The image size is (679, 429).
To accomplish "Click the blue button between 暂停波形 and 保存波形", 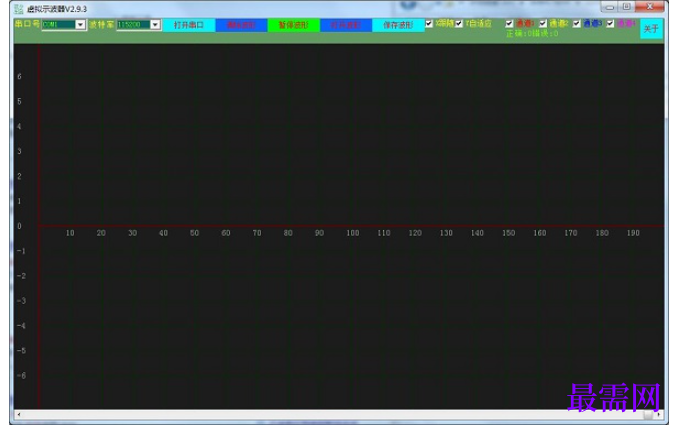I will click(x=346, y=25).
